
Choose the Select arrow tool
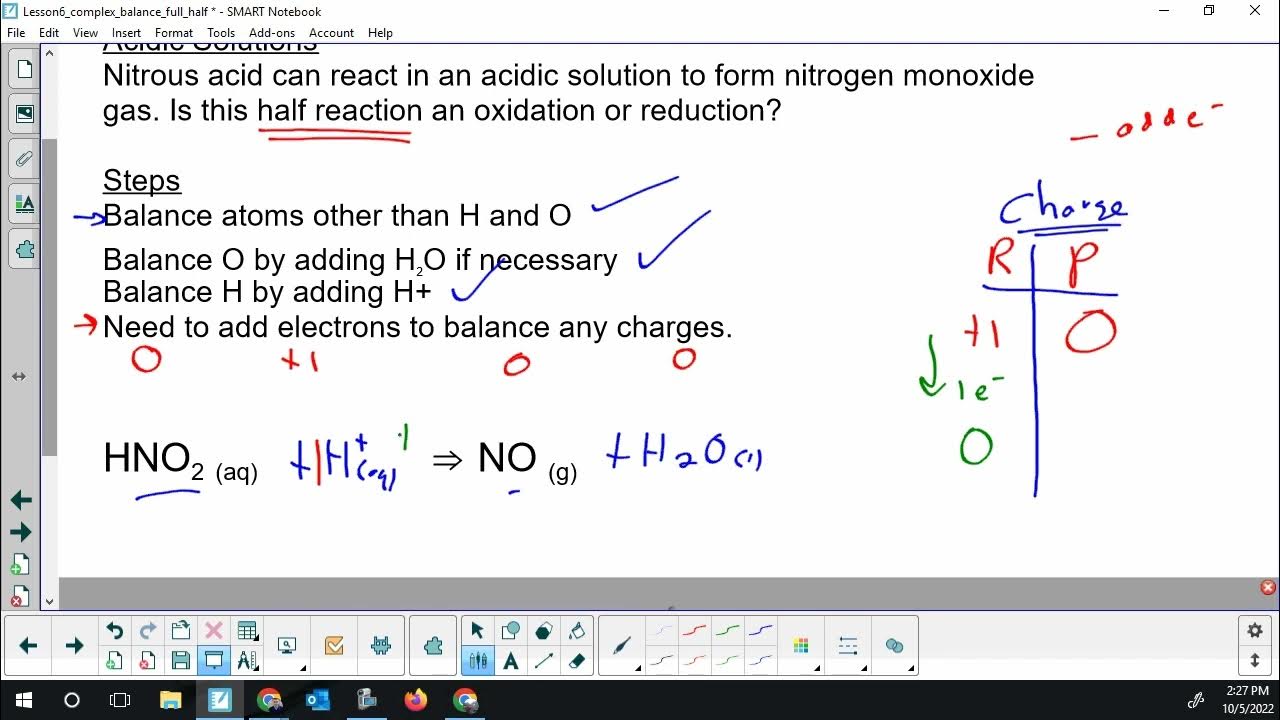point(477,631)
